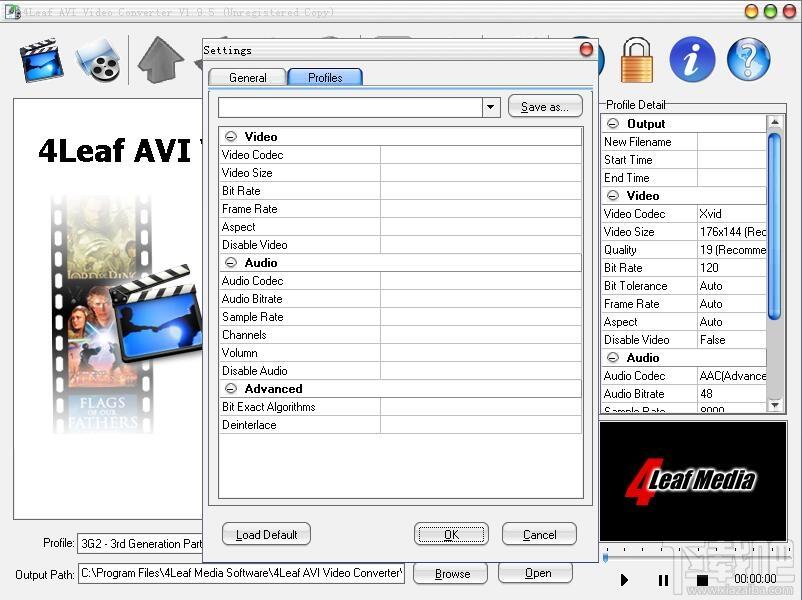Stop the preview playback
Image resolution: width=802 pixels, height=600 pixels.
[x=702, y=580]
